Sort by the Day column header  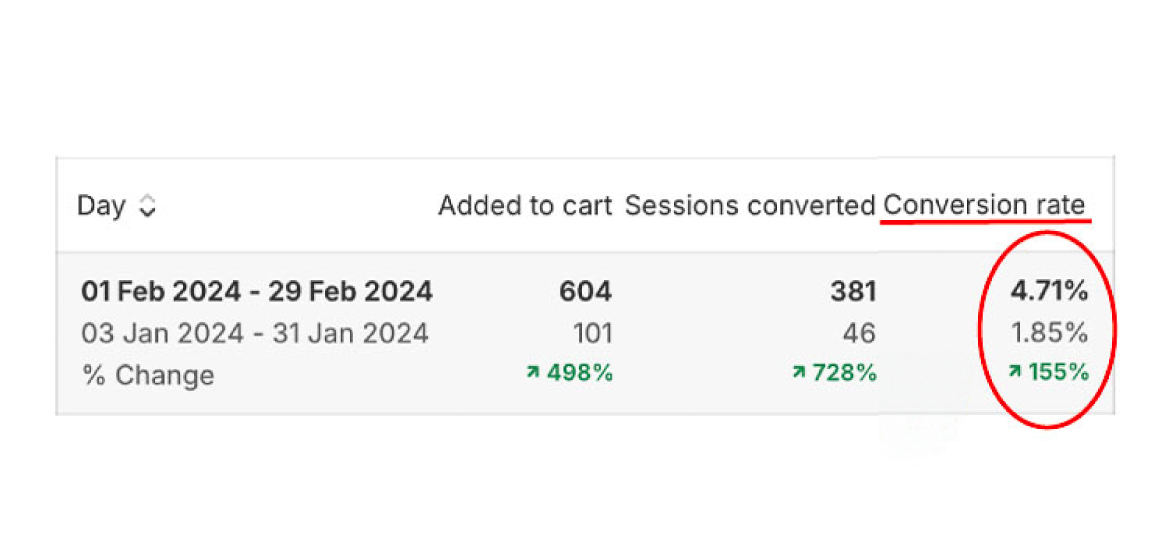point(101,206)
